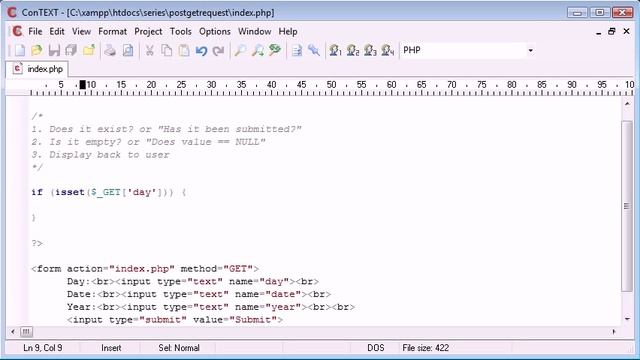Screen dimensions: 640x360
Task: Click the Cut scissors icon
Action: click(149, 51)
